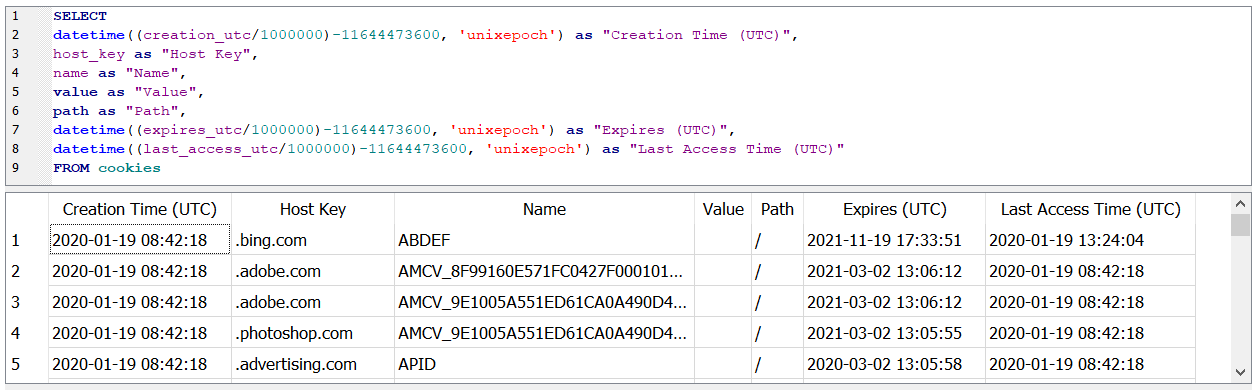Select the .photoshop.com host key cell
Image resolution: width=1259 pixels, height=390 pixels.
(312, 333)
